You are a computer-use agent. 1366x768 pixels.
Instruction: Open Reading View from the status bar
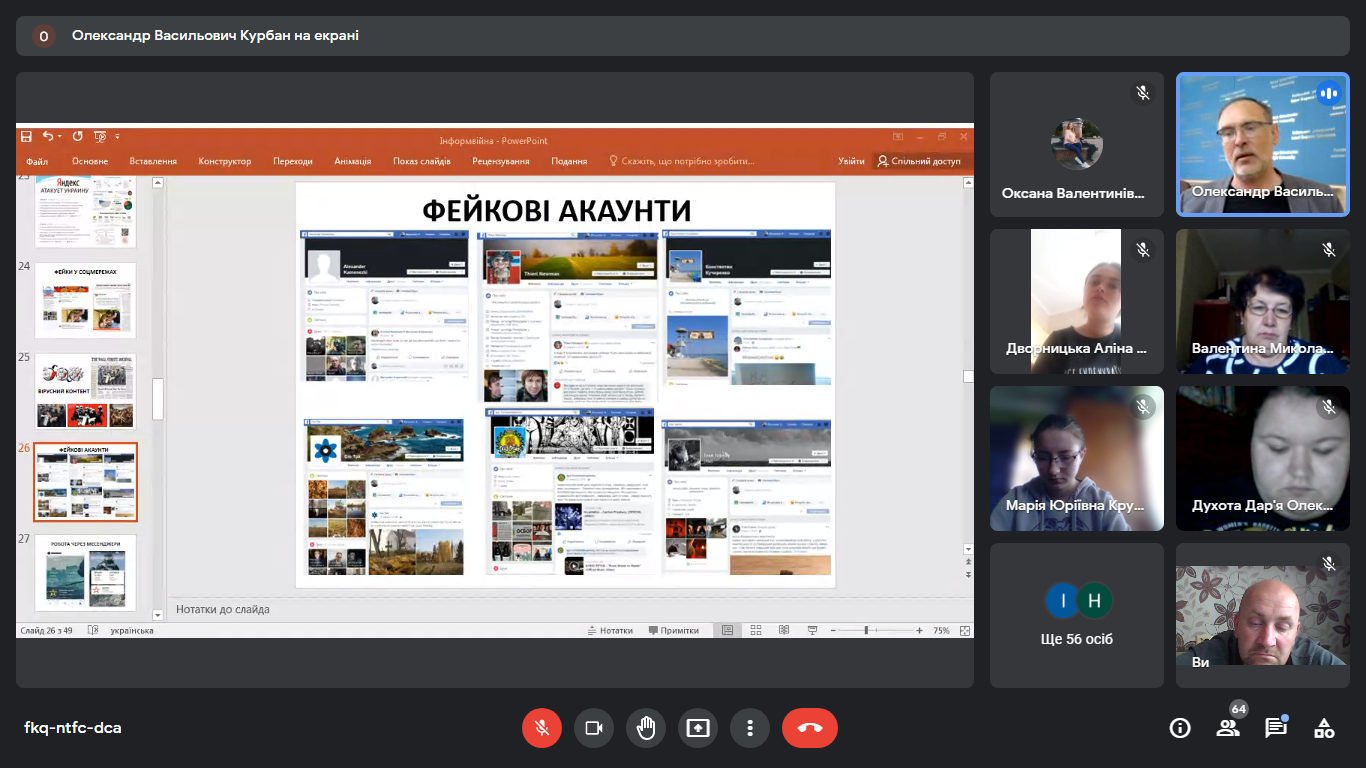click(x=782, y=630)
